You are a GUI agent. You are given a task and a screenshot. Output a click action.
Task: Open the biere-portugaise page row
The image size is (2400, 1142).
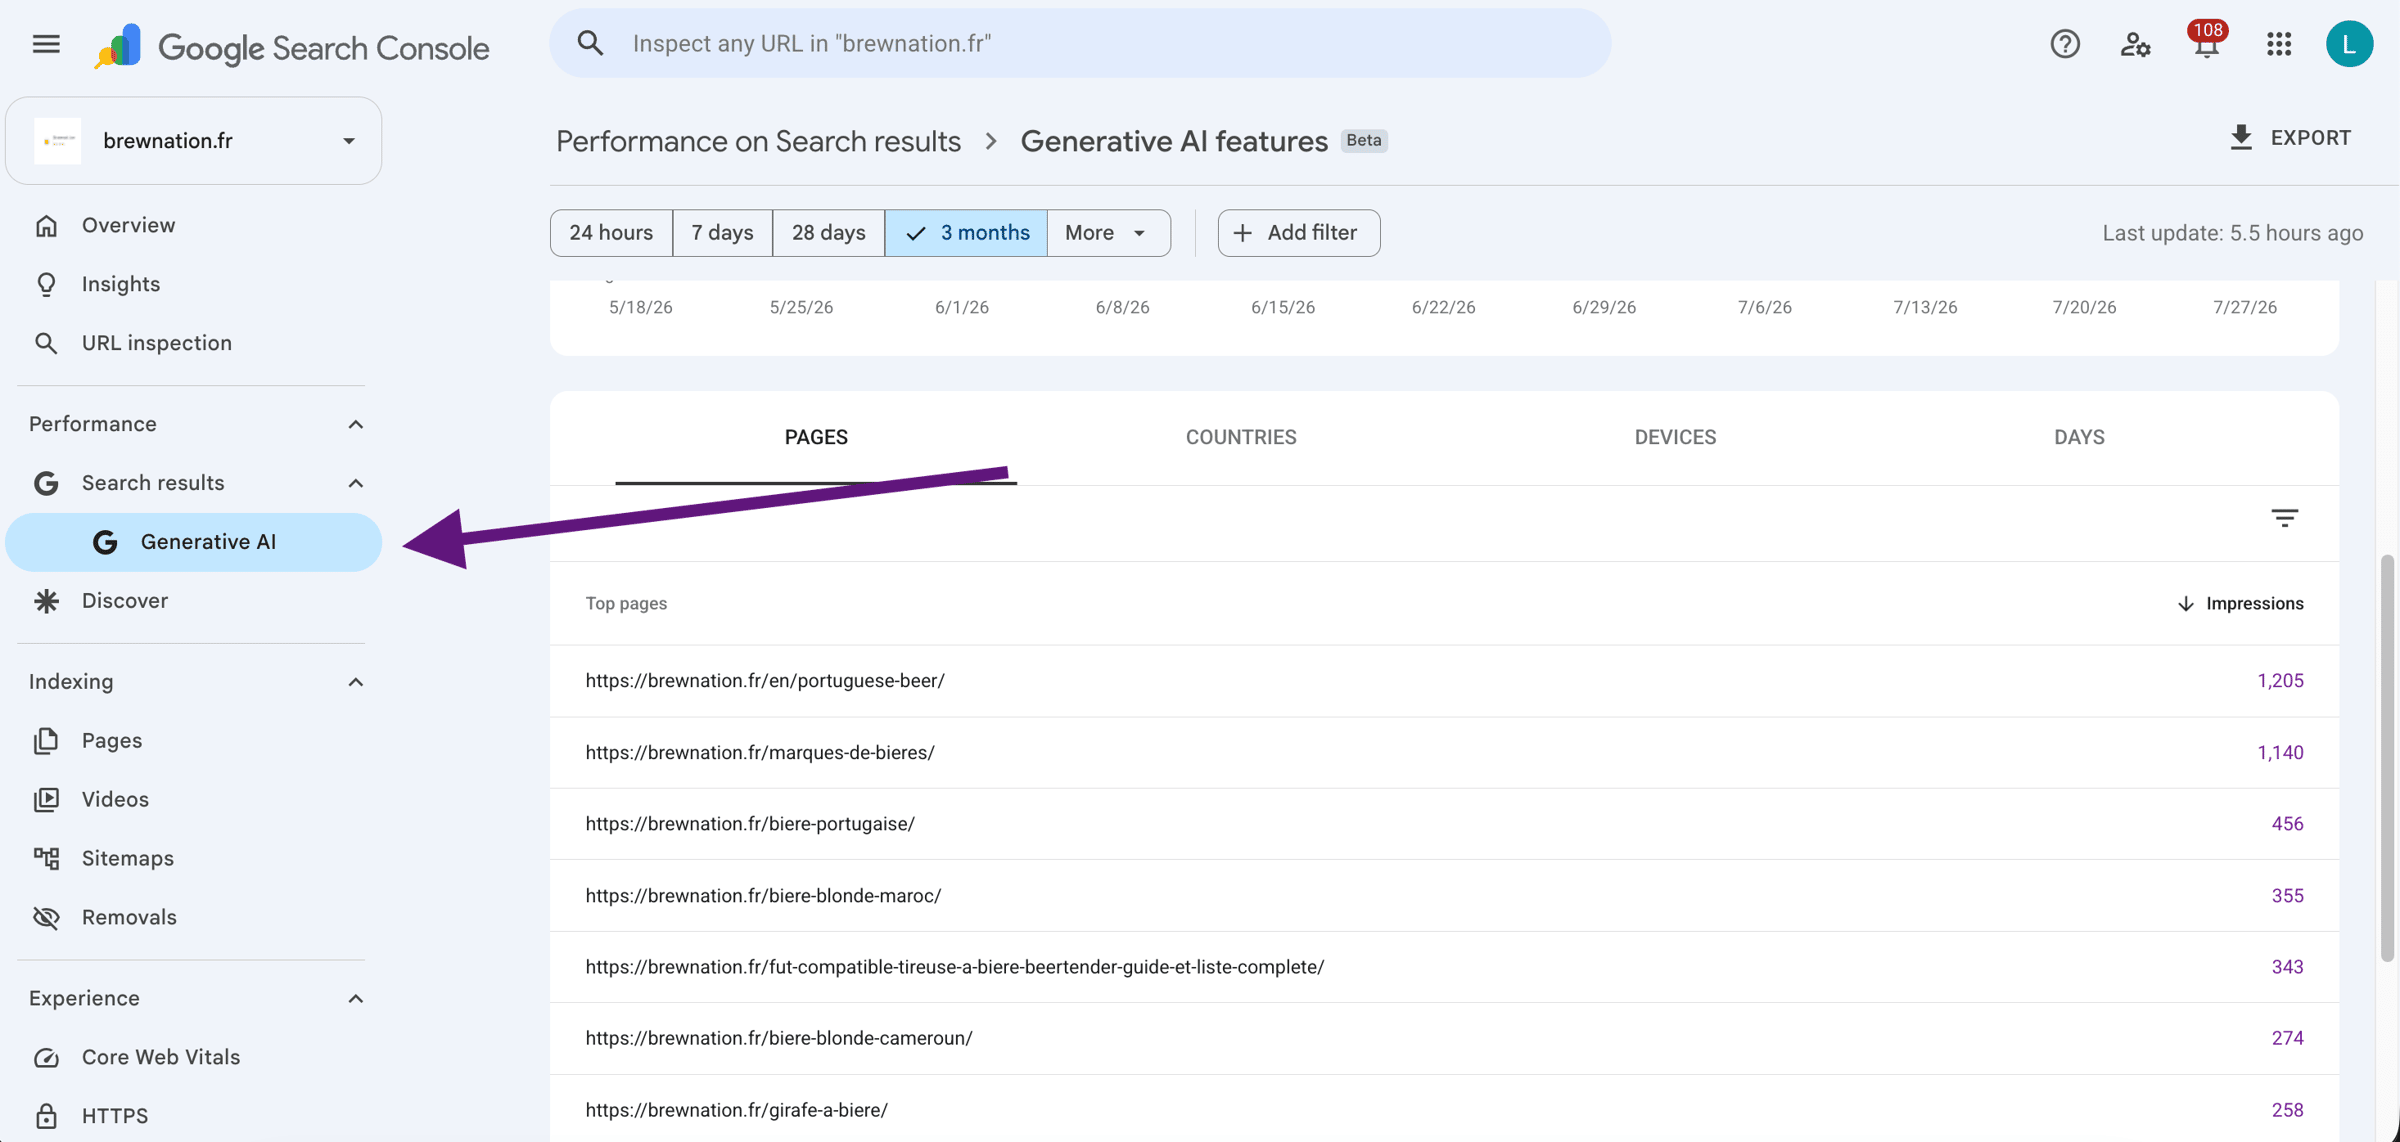coord(1444,824)
